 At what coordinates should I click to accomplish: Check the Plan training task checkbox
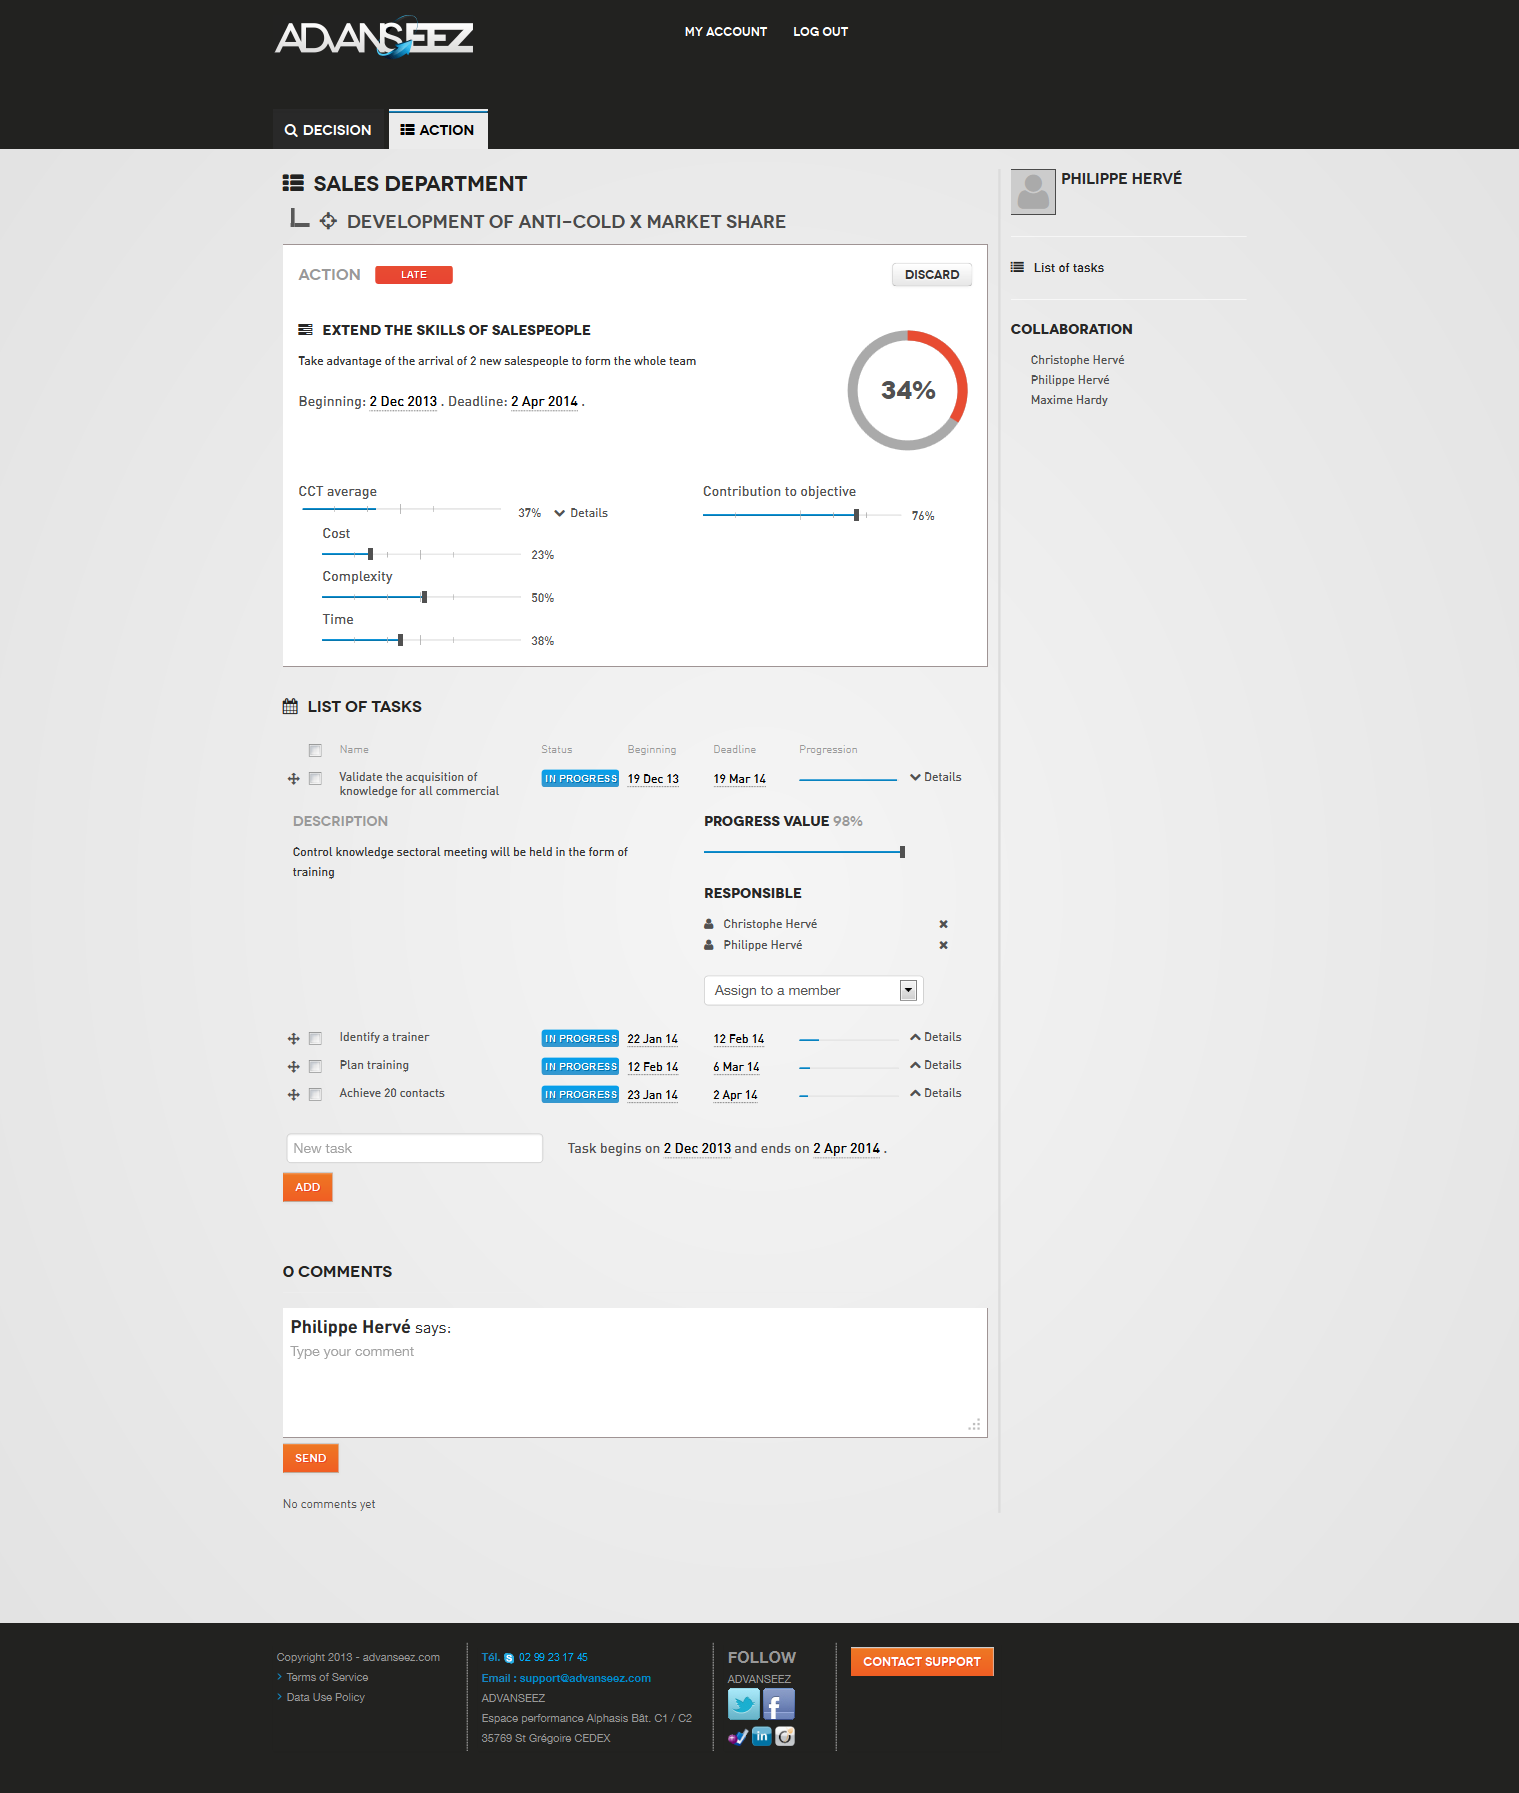coord(315,1067)
